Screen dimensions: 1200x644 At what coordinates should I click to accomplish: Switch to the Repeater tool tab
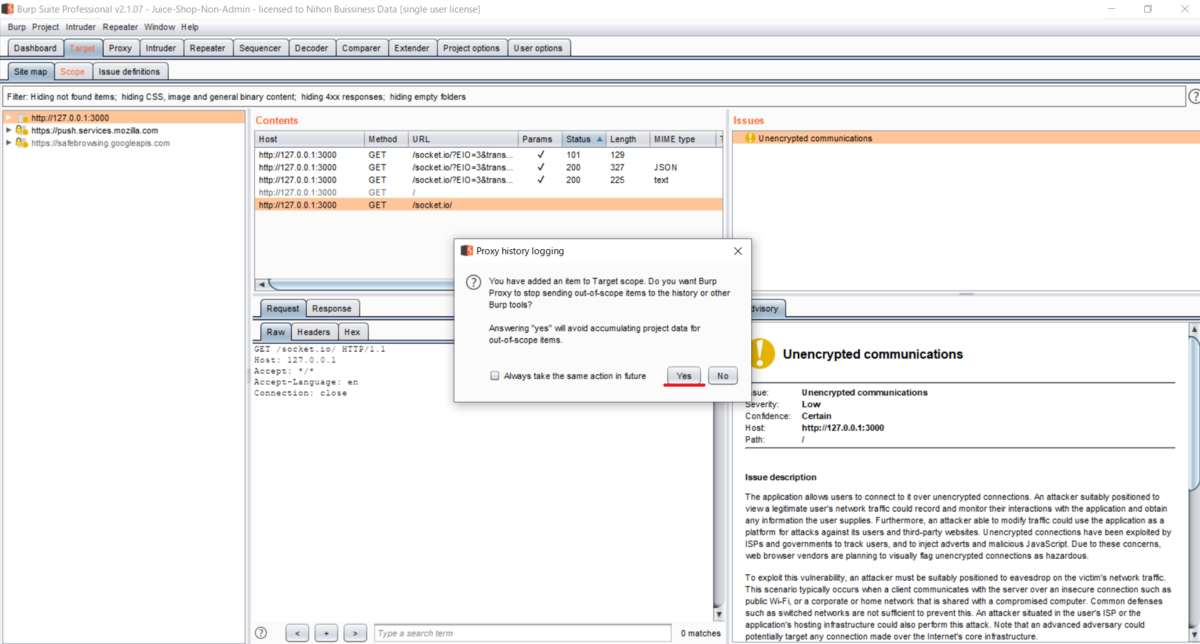pyautogui.click(x=208, y=48)
